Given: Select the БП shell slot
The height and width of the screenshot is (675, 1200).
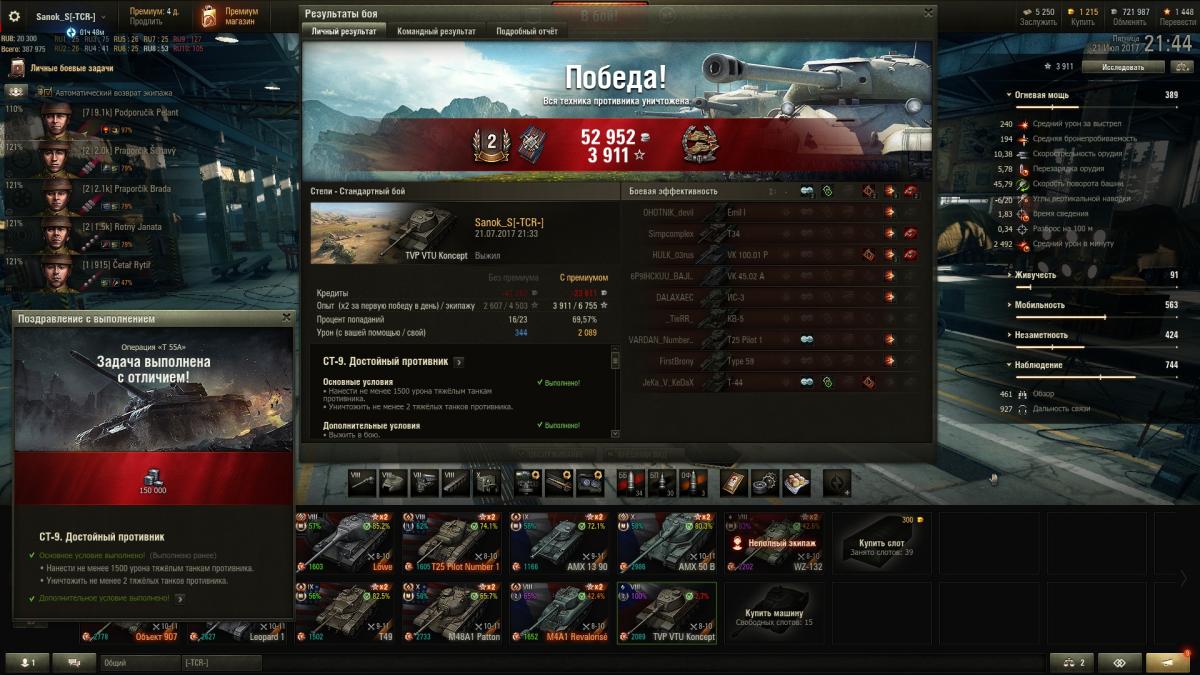Looking at the screenshot, I should point(663,483).
